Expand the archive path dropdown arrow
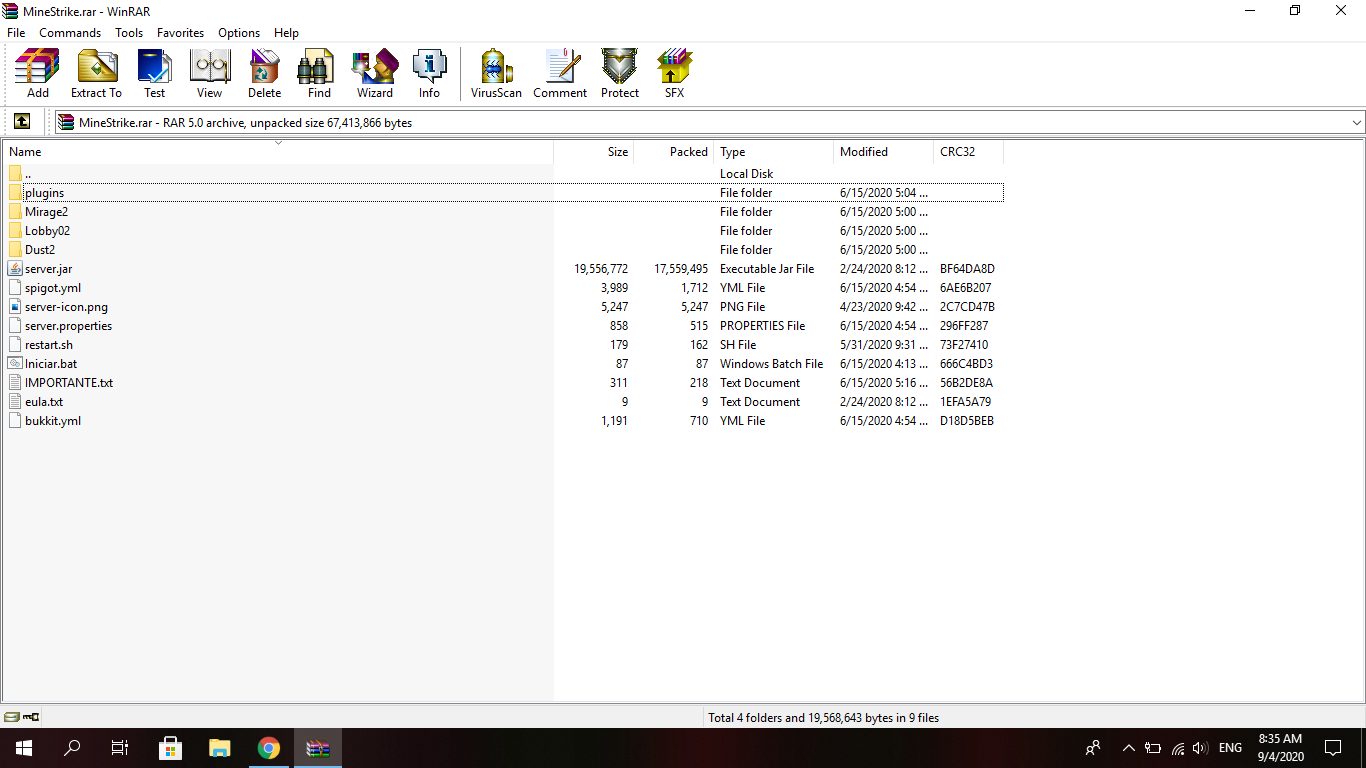 [x=1356, y=123]
